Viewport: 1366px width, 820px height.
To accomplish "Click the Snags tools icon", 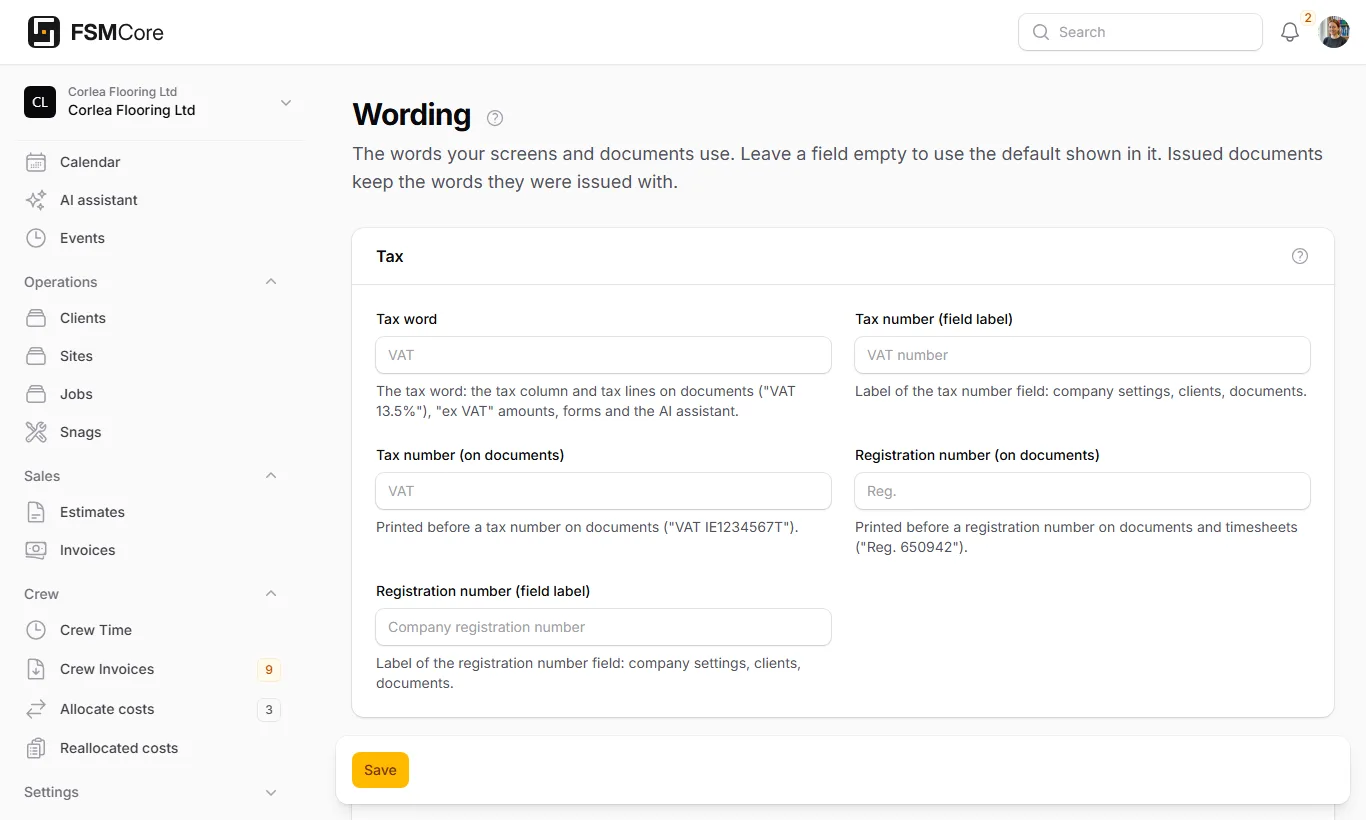I will [36, 432].
